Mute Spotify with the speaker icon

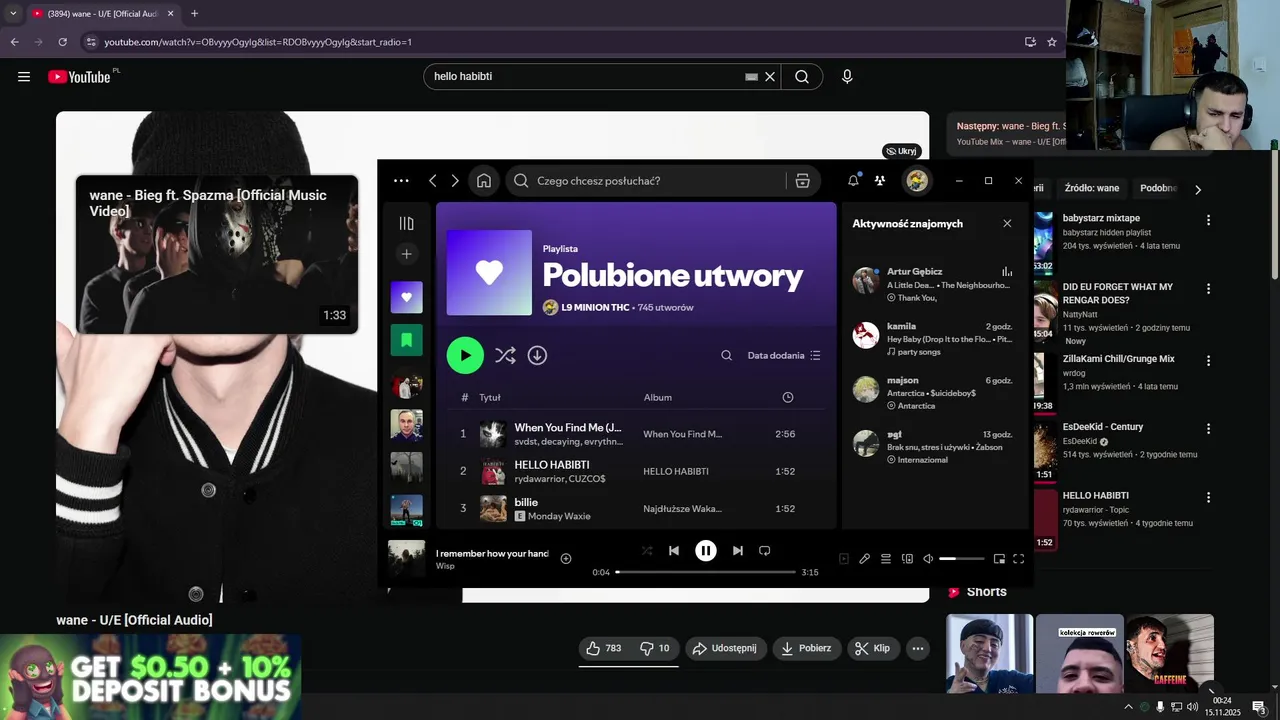click(928, 559)
